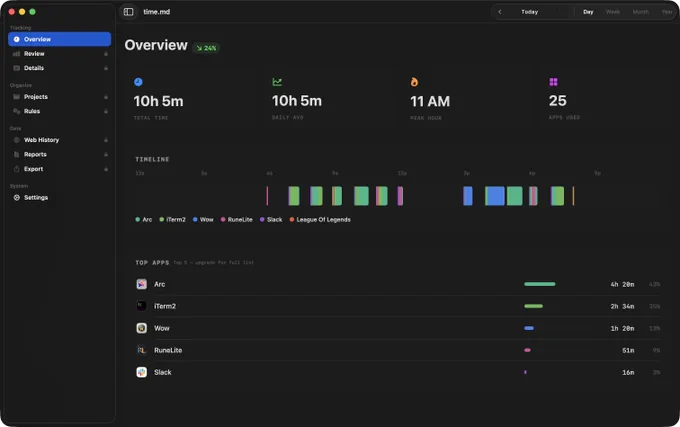Viewport: 680px width, 427px height.
Task: Click the large blue timeline block
Action: tap(495, 196)
